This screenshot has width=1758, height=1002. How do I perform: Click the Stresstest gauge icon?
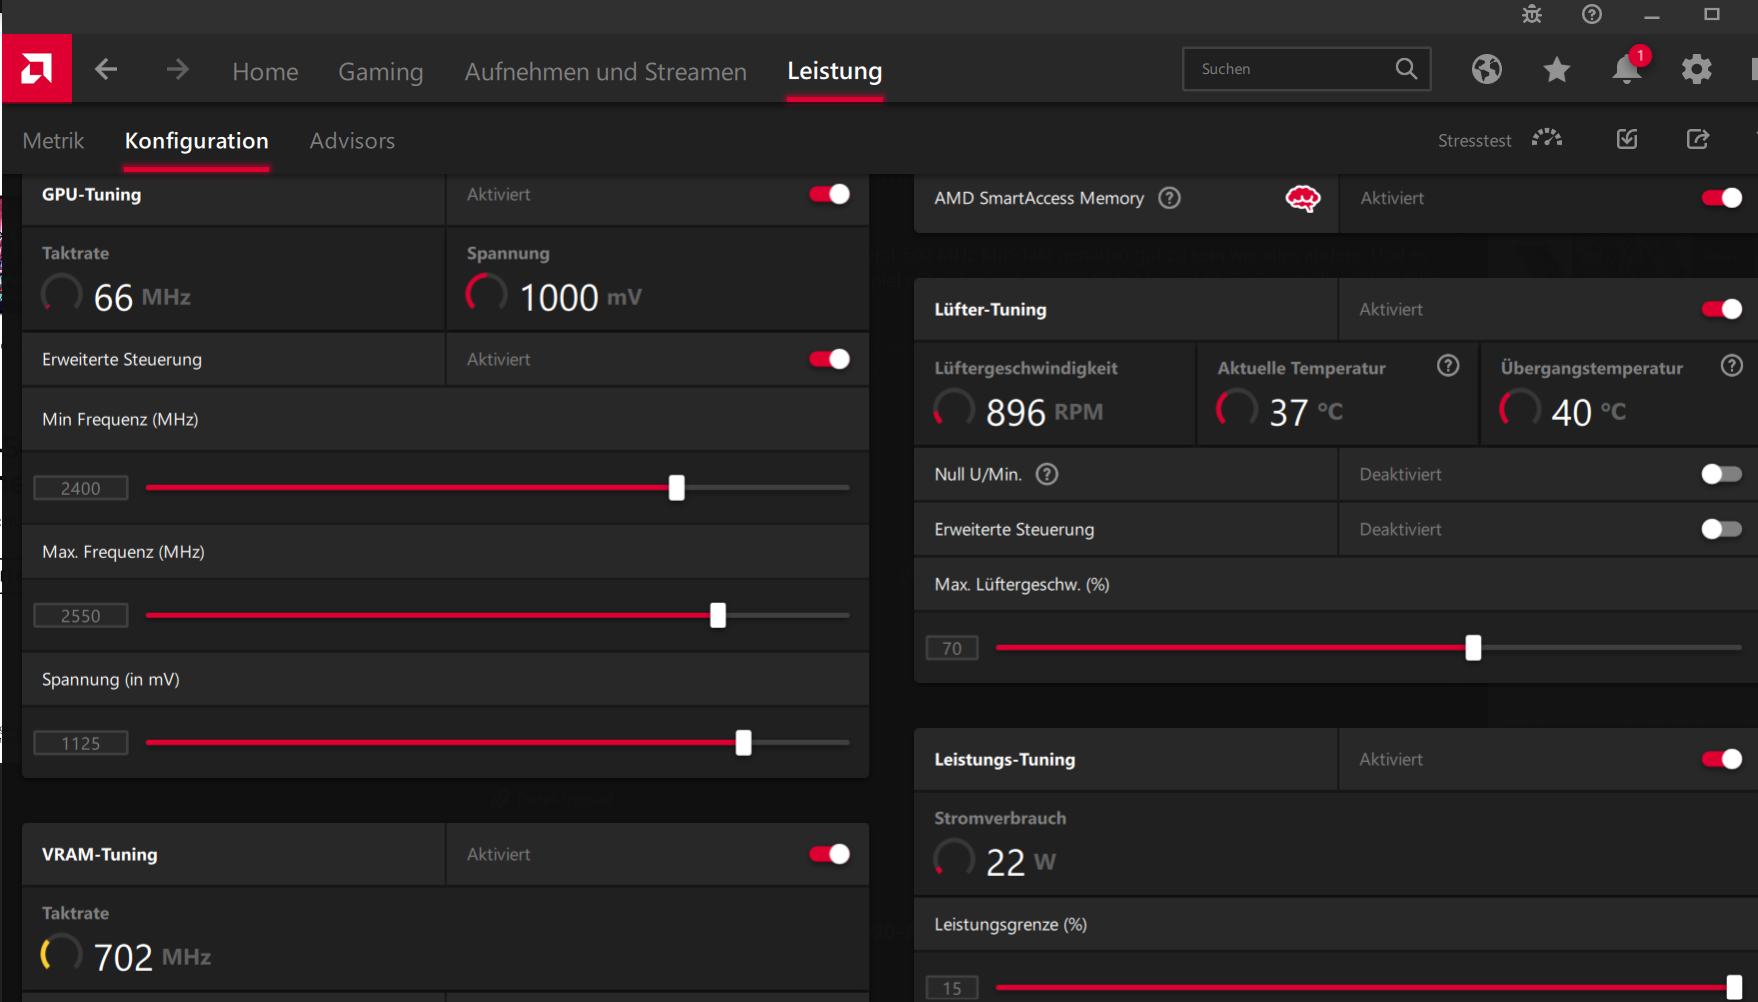[x=1547, y=139]
